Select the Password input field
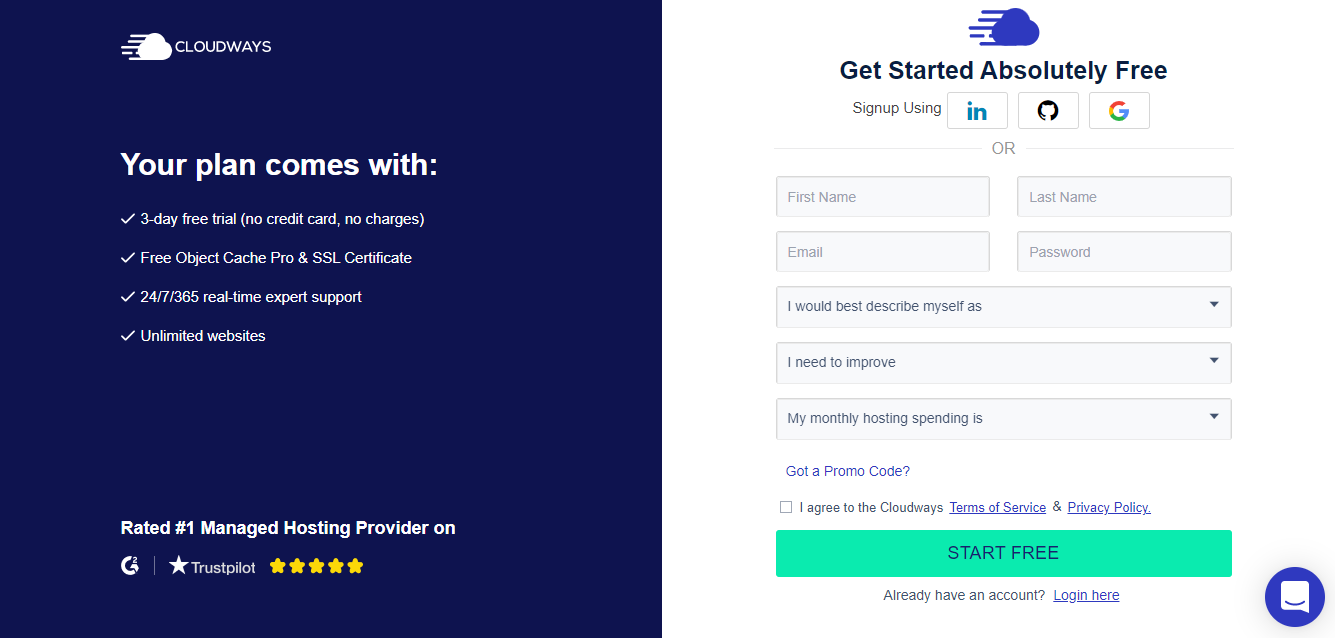The height and width of the screenshot is (638, 1335). click(x=1124, y=252)
